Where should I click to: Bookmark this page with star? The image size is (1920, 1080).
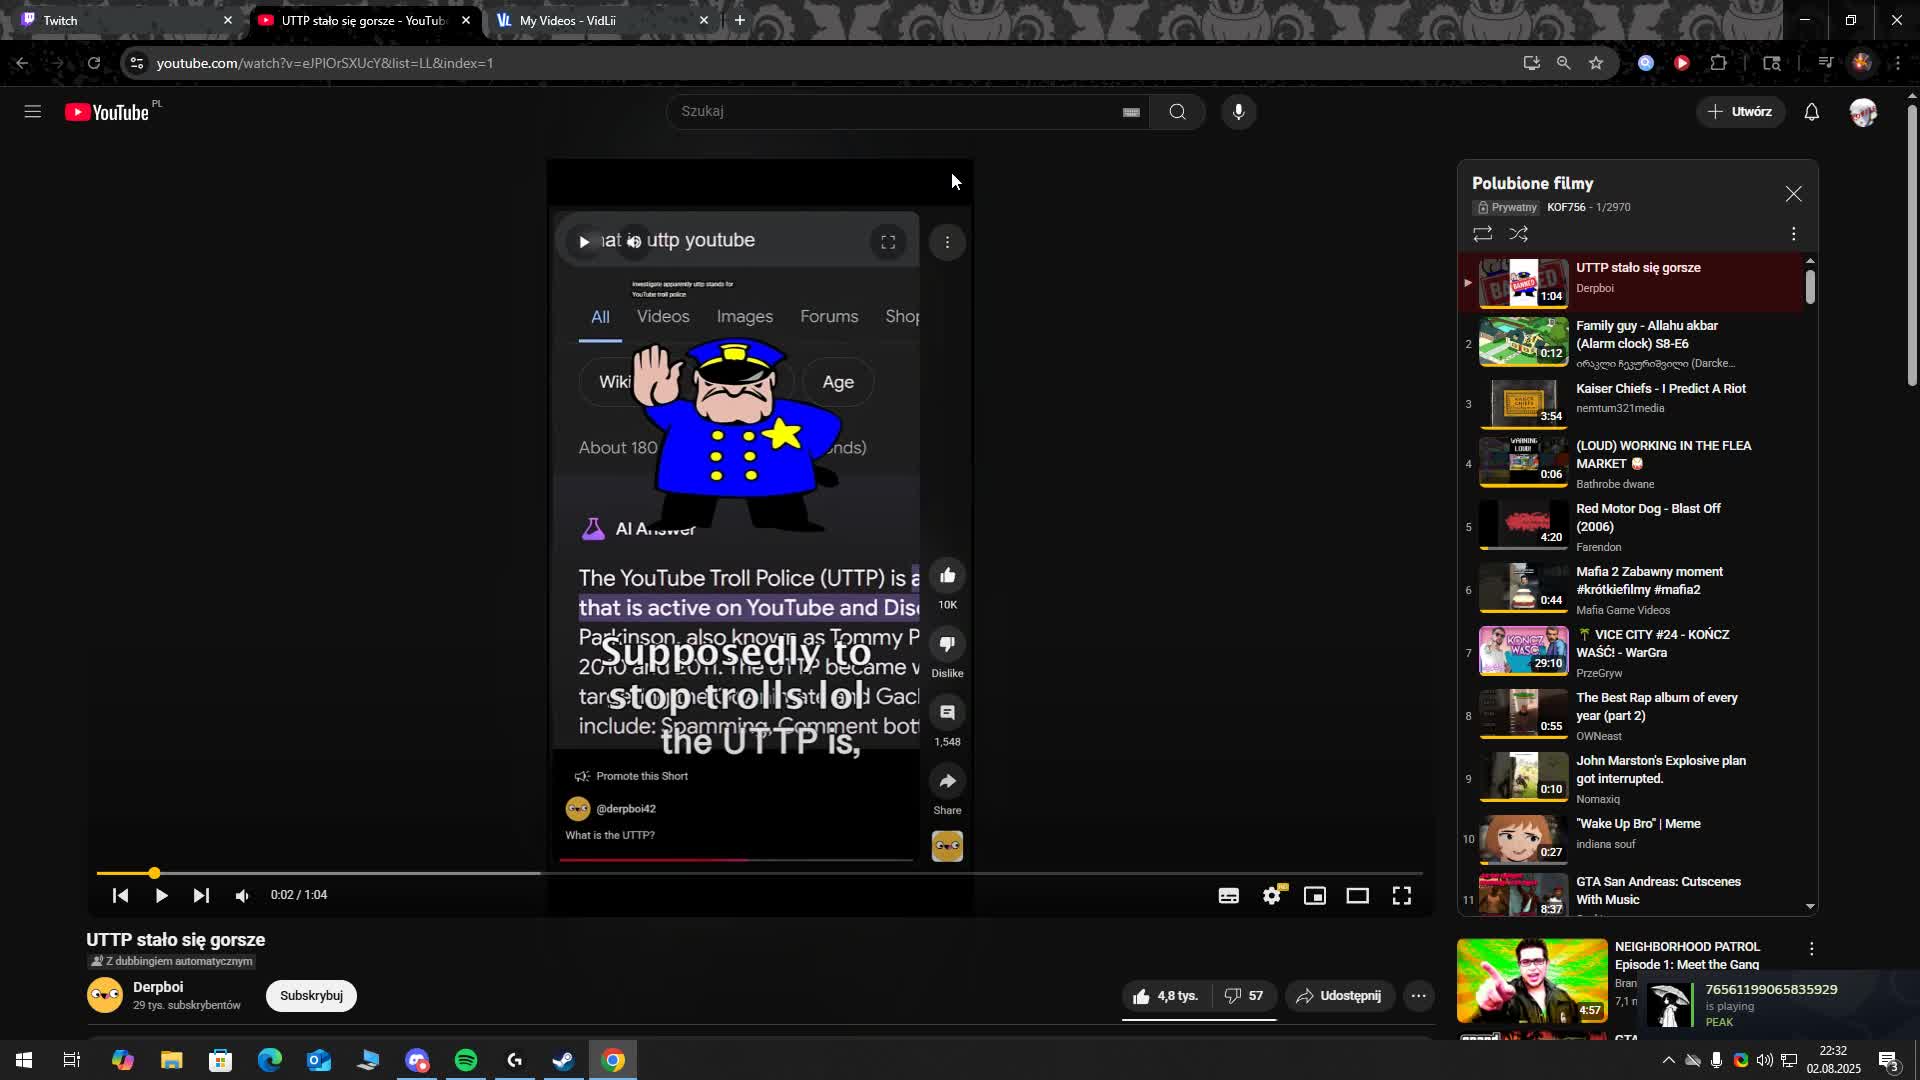1596,63
